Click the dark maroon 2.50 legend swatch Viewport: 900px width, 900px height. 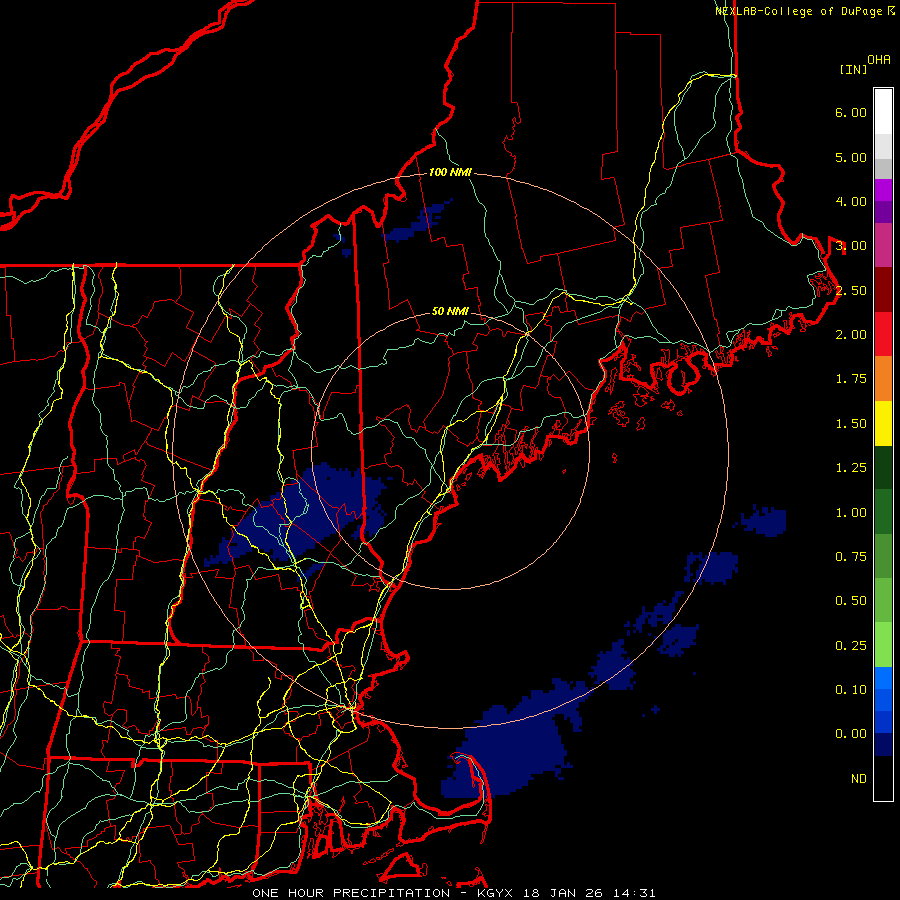(883, 290)
